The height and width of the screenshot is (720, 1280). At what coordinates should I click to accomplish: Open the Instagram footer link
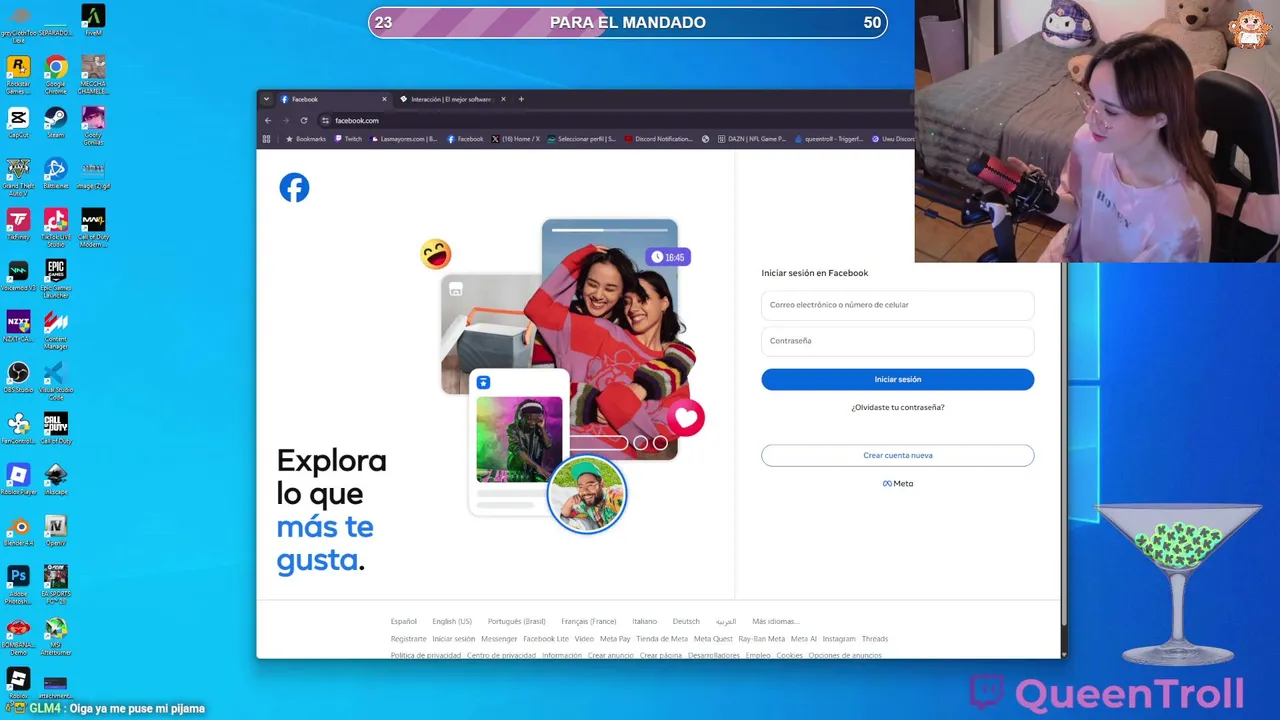click(839, 639)
